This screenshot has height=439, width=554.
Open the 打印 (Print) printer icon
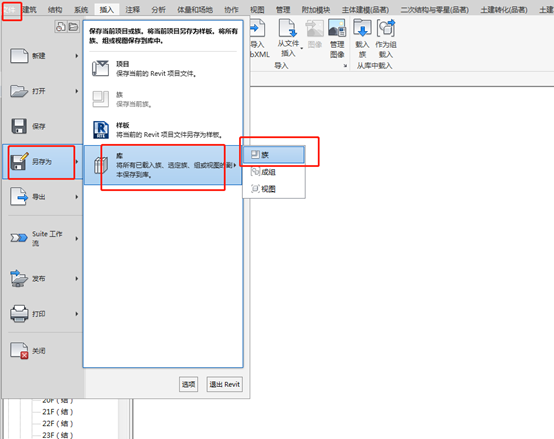[19, 314]
